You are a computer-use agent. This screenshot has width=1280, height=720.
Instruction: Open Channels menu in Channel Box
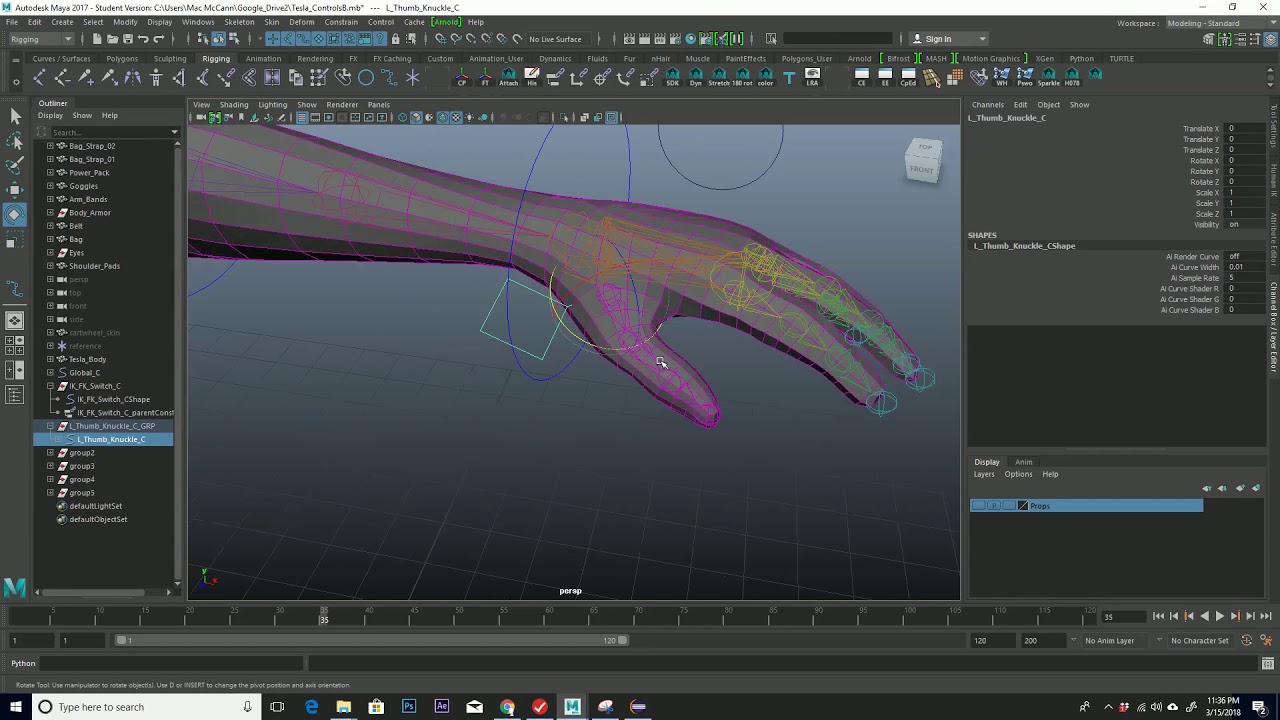988,105
